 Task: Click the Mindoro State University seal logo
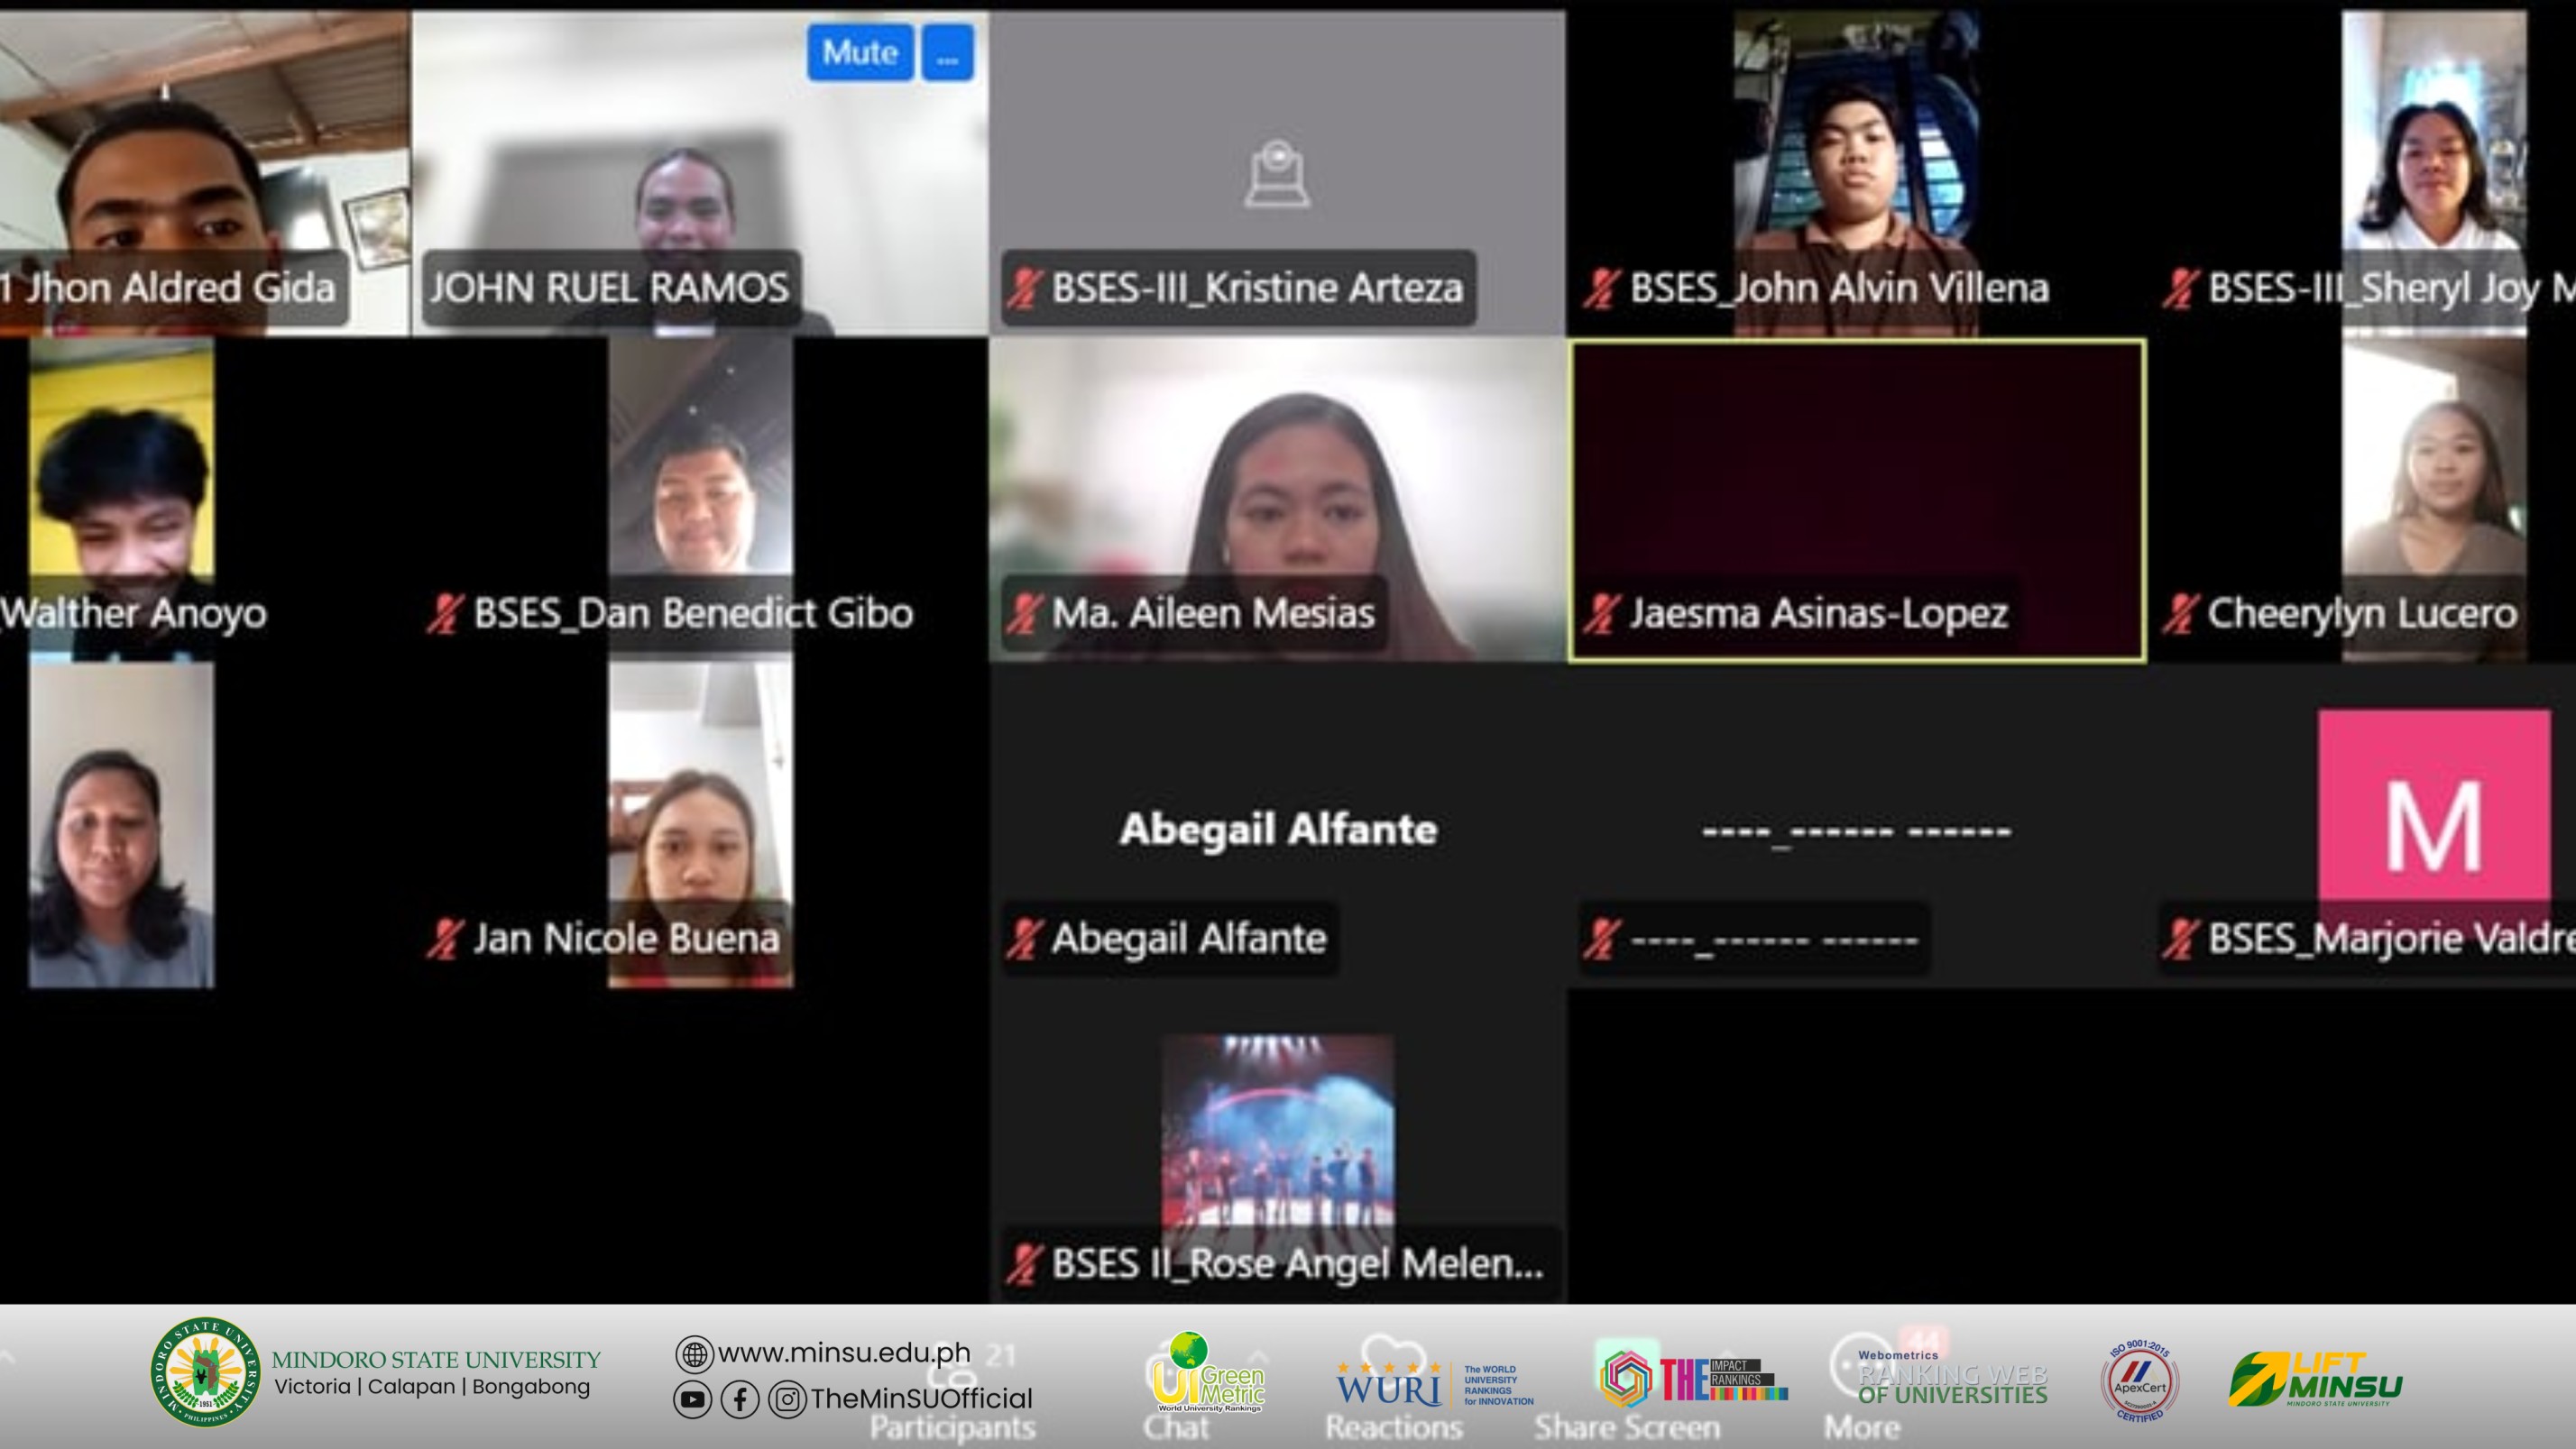pyautogui.click(x=205, y=1371)
